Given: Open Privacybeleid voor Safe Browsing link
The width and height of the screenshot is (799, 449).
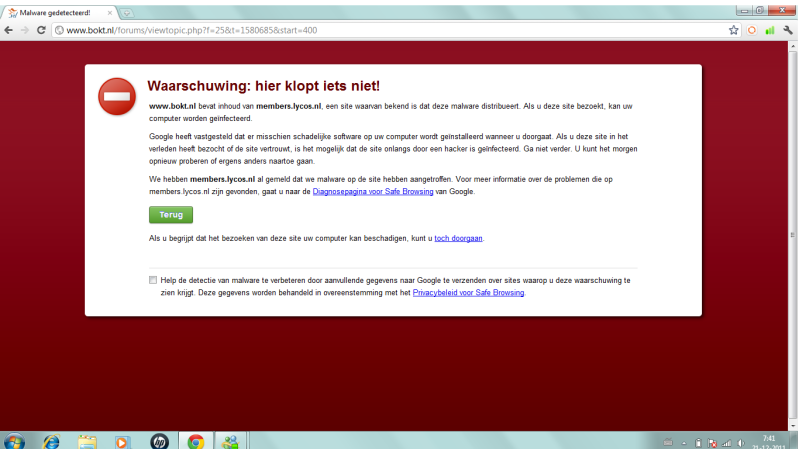Looking at the screenshot, I should (x=468, y=293).
